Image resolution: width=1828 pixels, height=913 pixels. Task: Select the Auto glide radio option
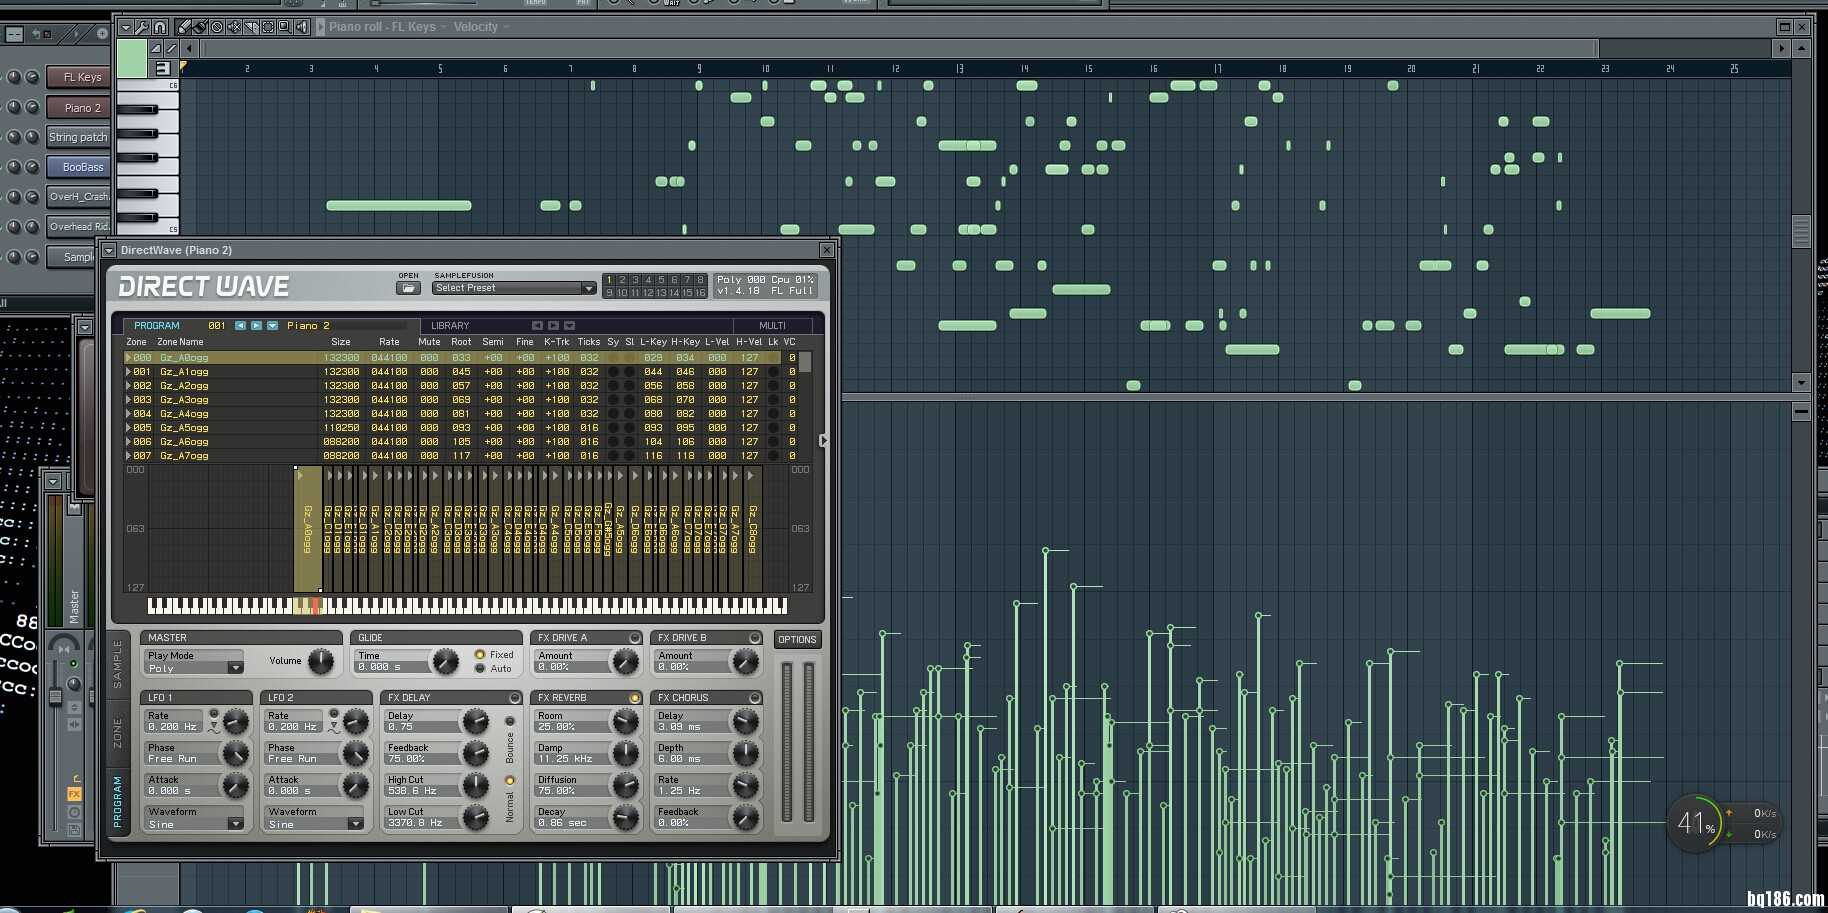(480, 669)
